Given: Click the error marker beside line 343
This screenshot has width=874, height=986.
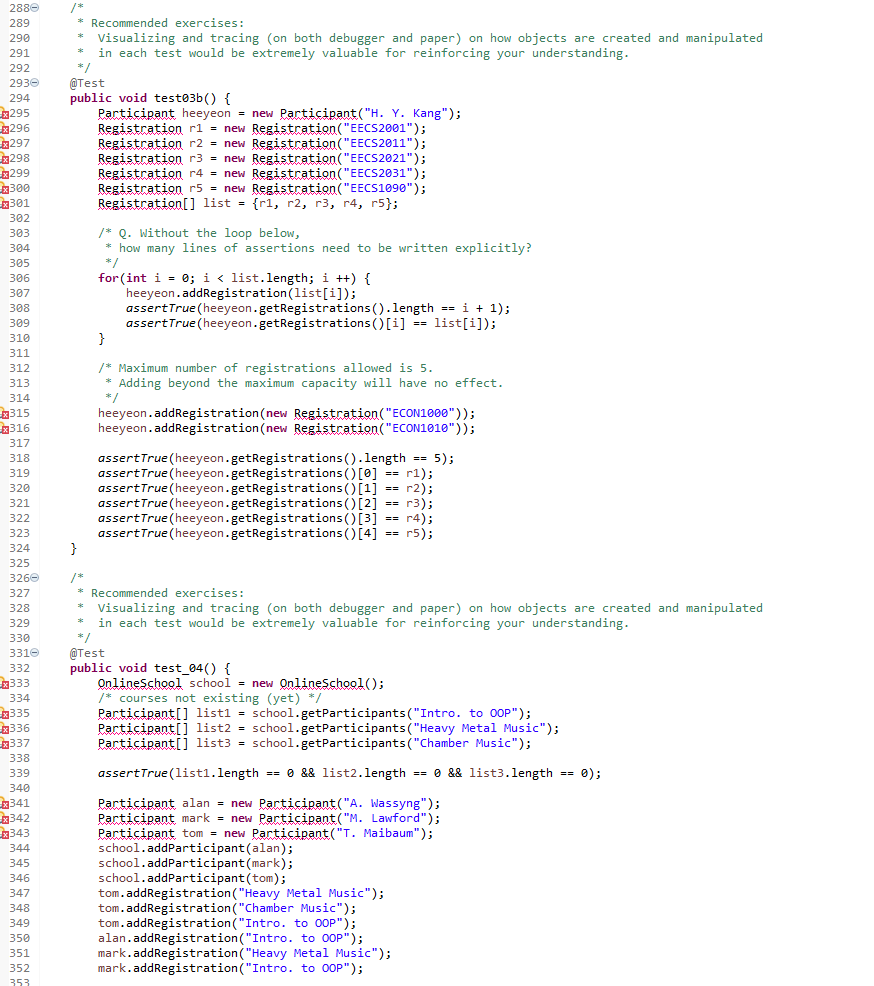Looking at the screenshot, I should pyautogui.click(x=7, y=833).
